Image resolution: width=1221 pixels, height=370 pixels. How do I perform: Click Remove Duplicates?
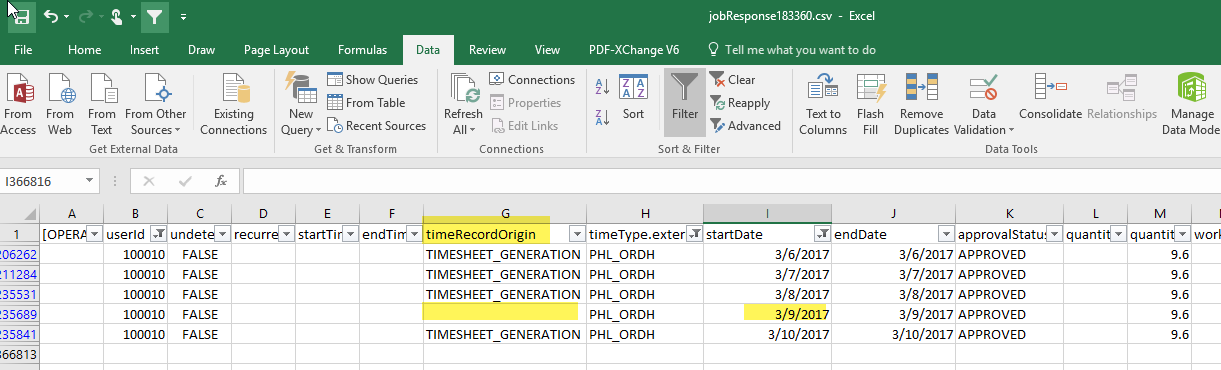[x=921, y=105]
